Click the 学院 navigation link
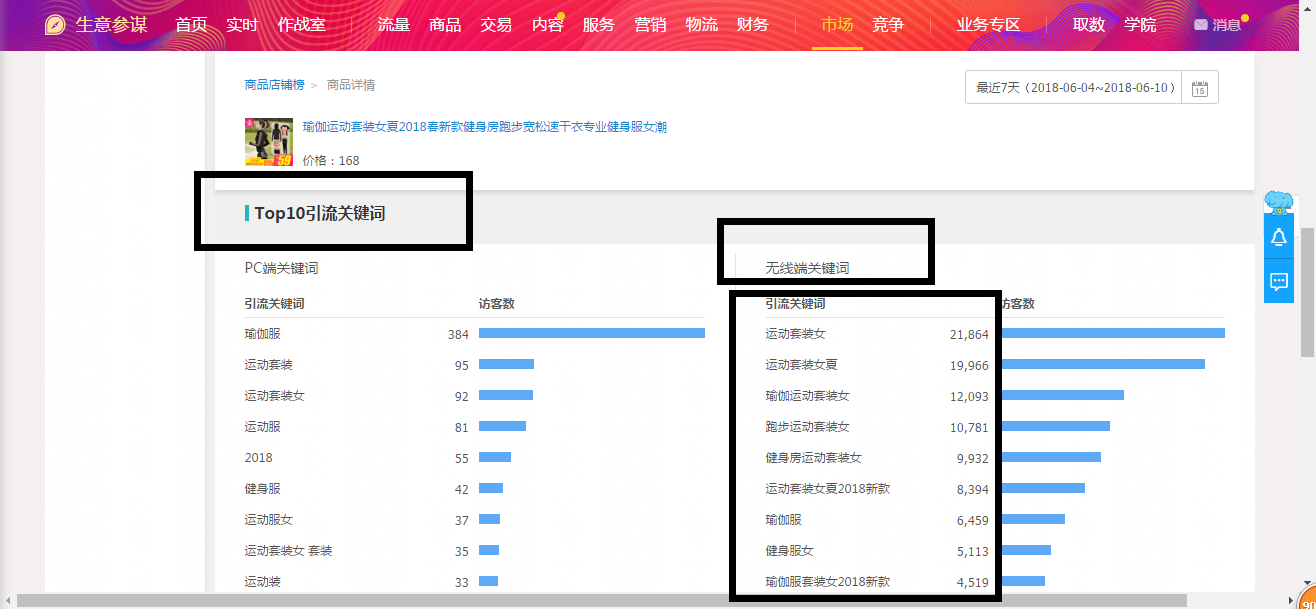 (1140, 25)
